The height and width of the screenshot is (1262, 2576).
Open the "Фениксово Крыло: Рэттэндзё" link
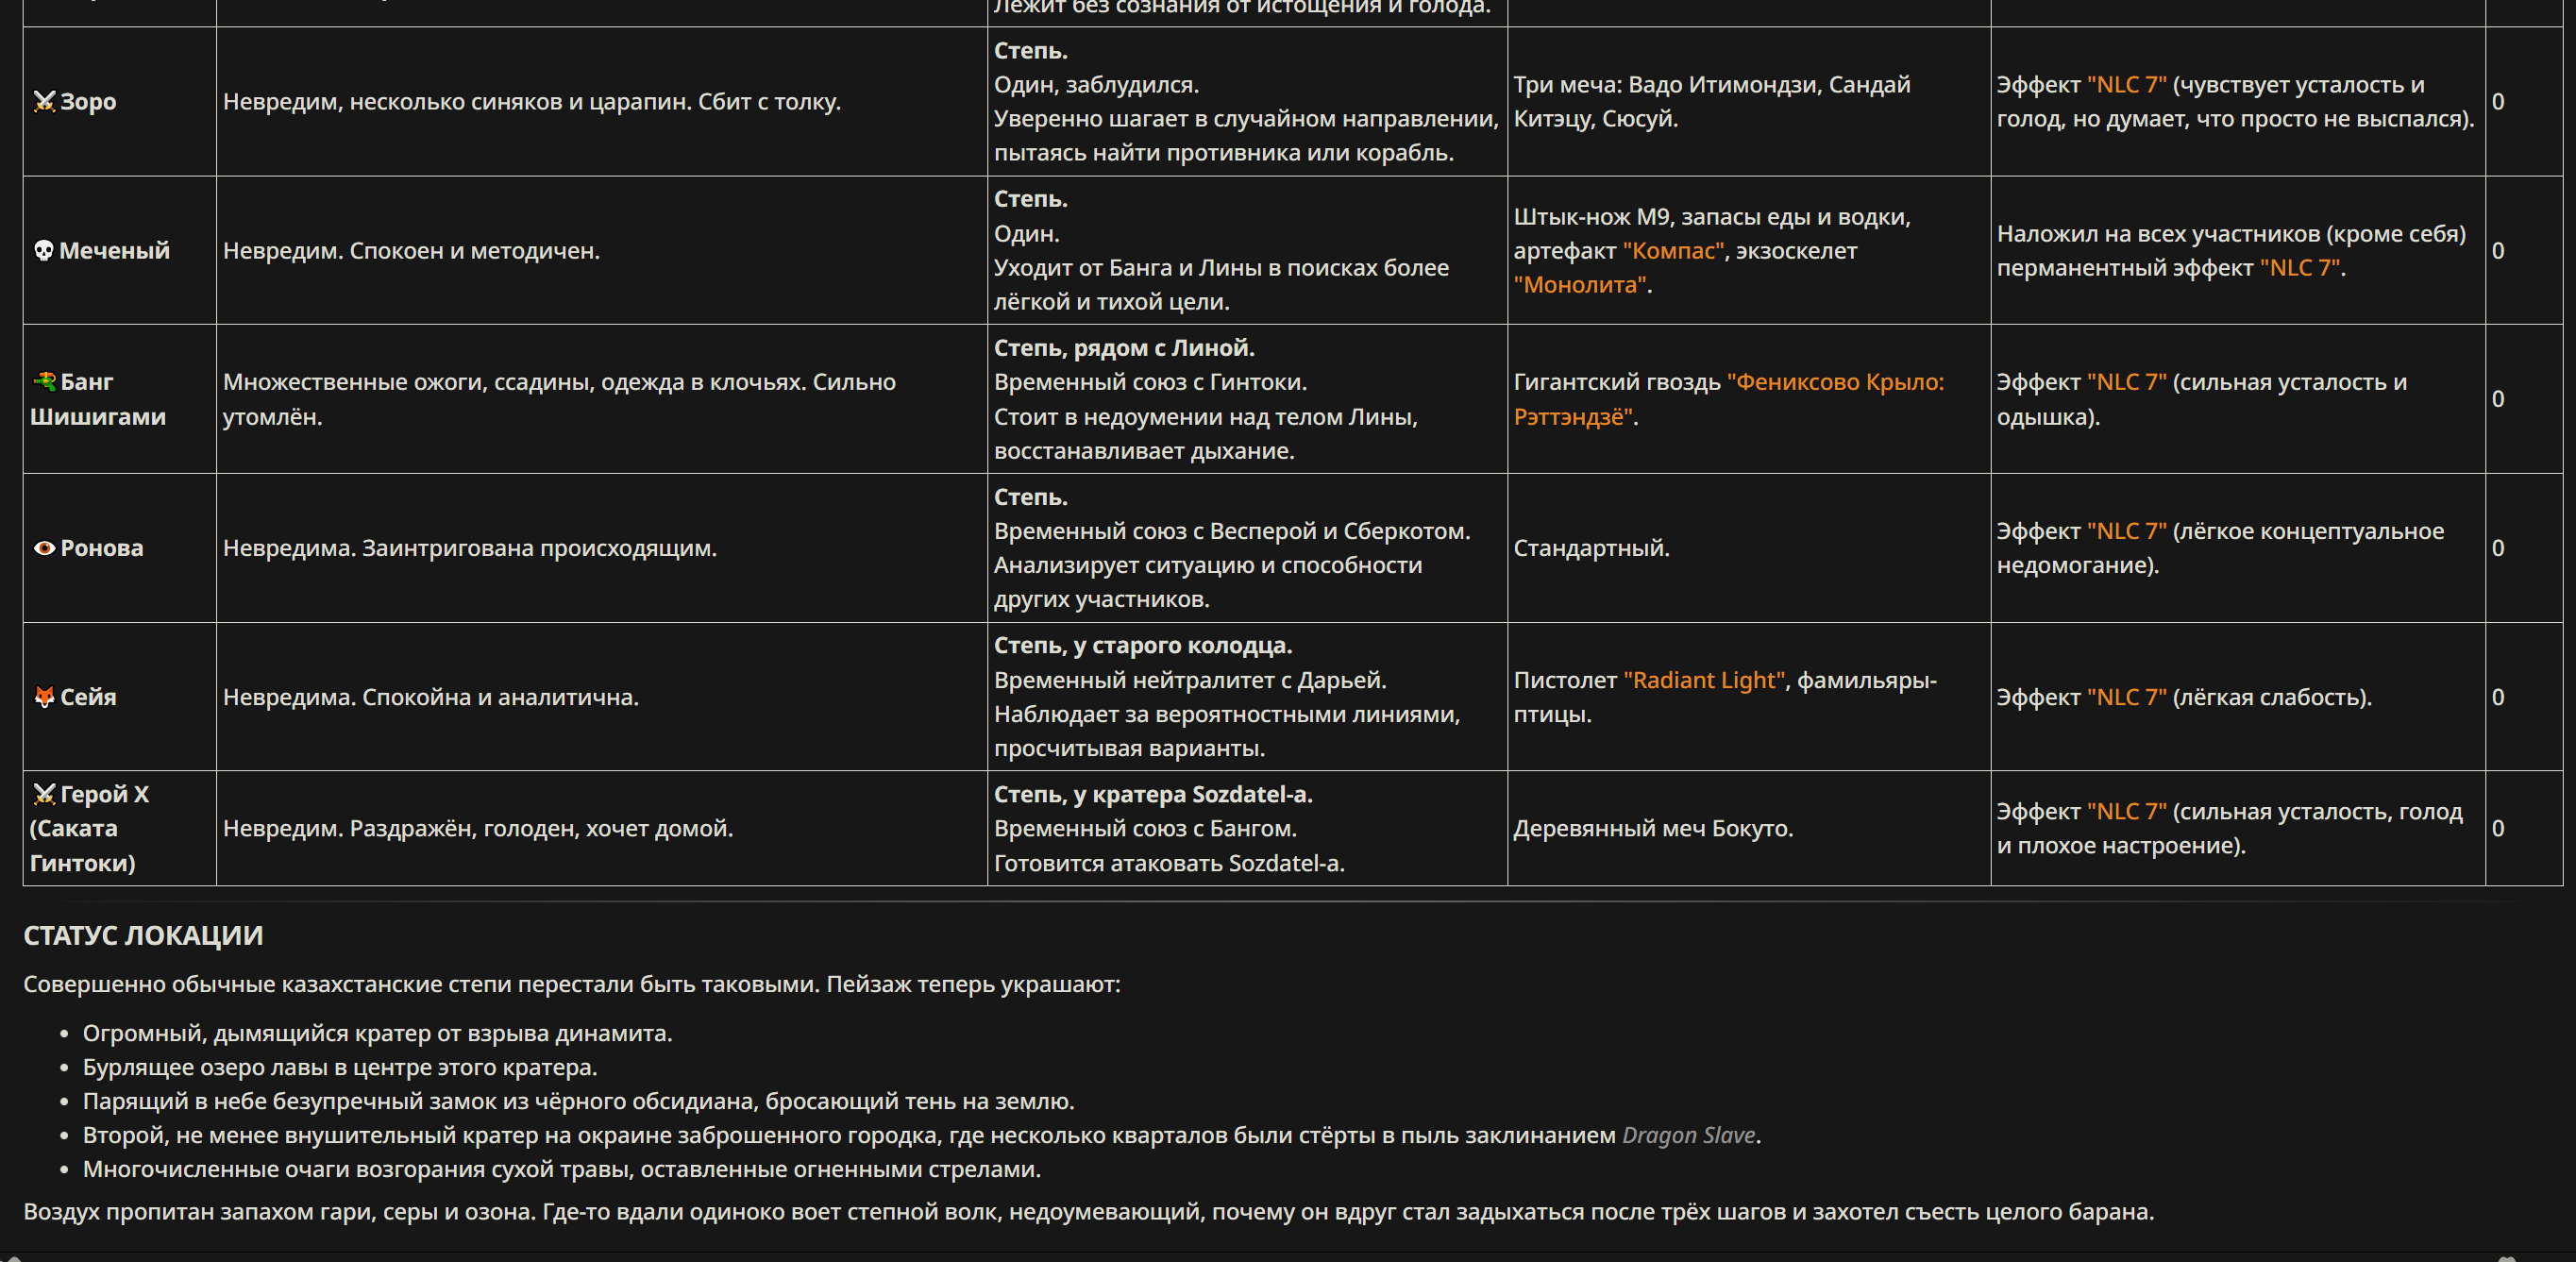[1729, 399]
